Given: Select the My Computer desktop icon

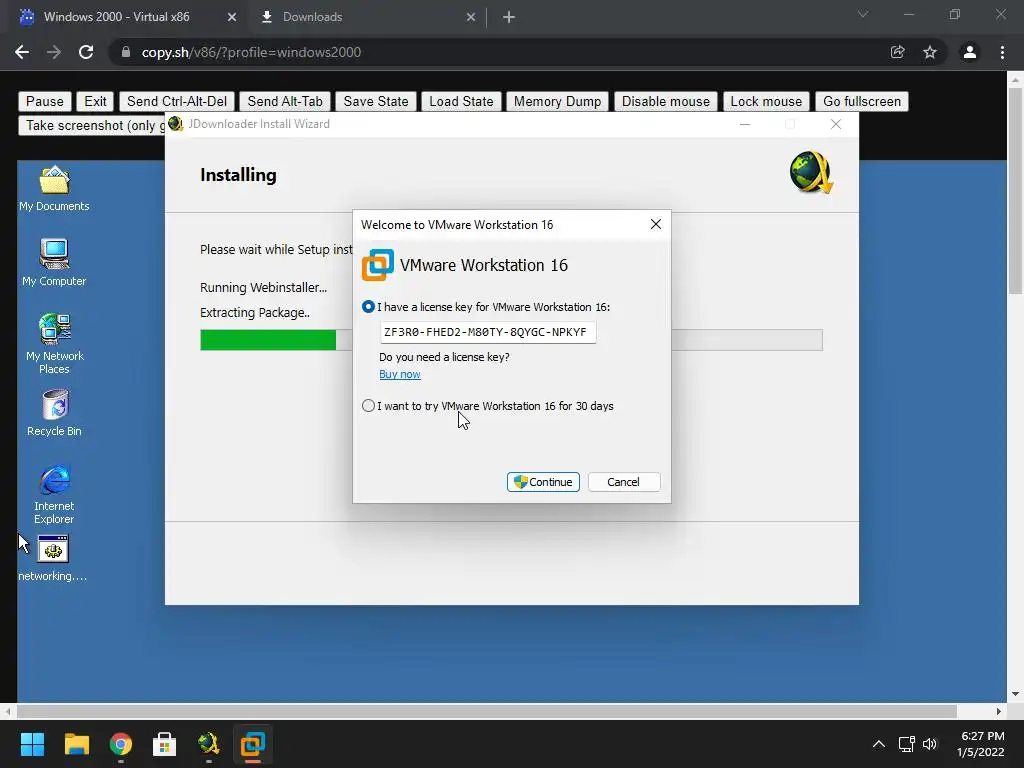Looking at the screenshot, I should 54,263.
